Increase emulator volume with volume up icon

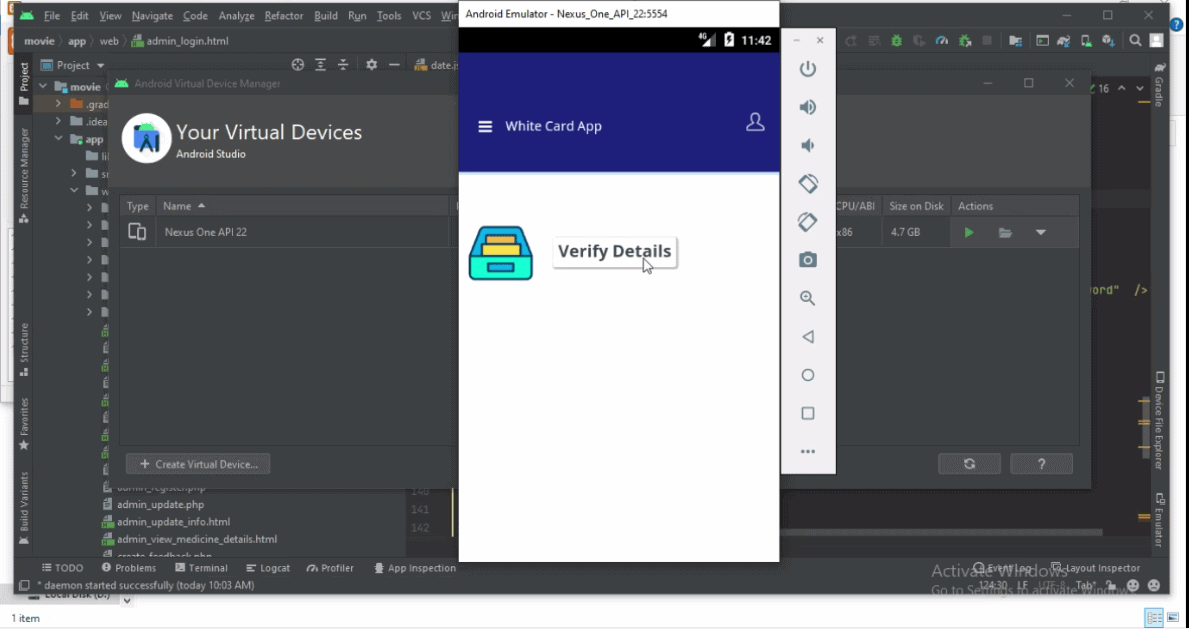[808, 107]
